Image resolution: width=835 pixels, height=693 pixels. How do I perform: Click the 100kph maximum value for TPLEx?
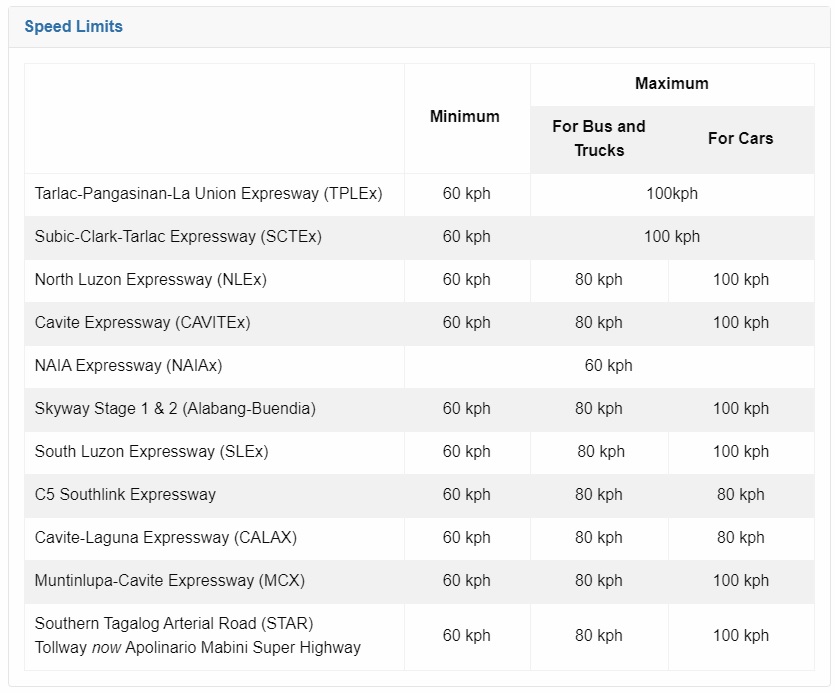[x=671, y=193]
